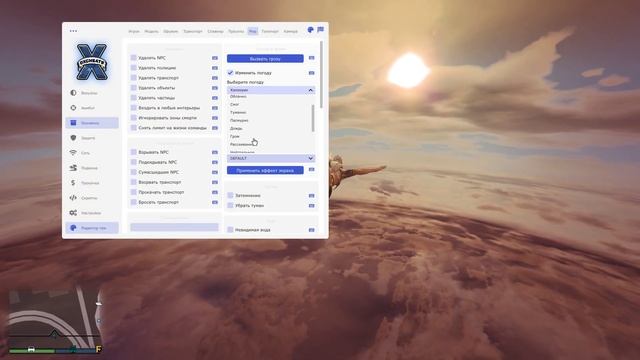640x360 pixels.
Task: Click the Вызвать грозу button
Action: click(x=265, y=58)
